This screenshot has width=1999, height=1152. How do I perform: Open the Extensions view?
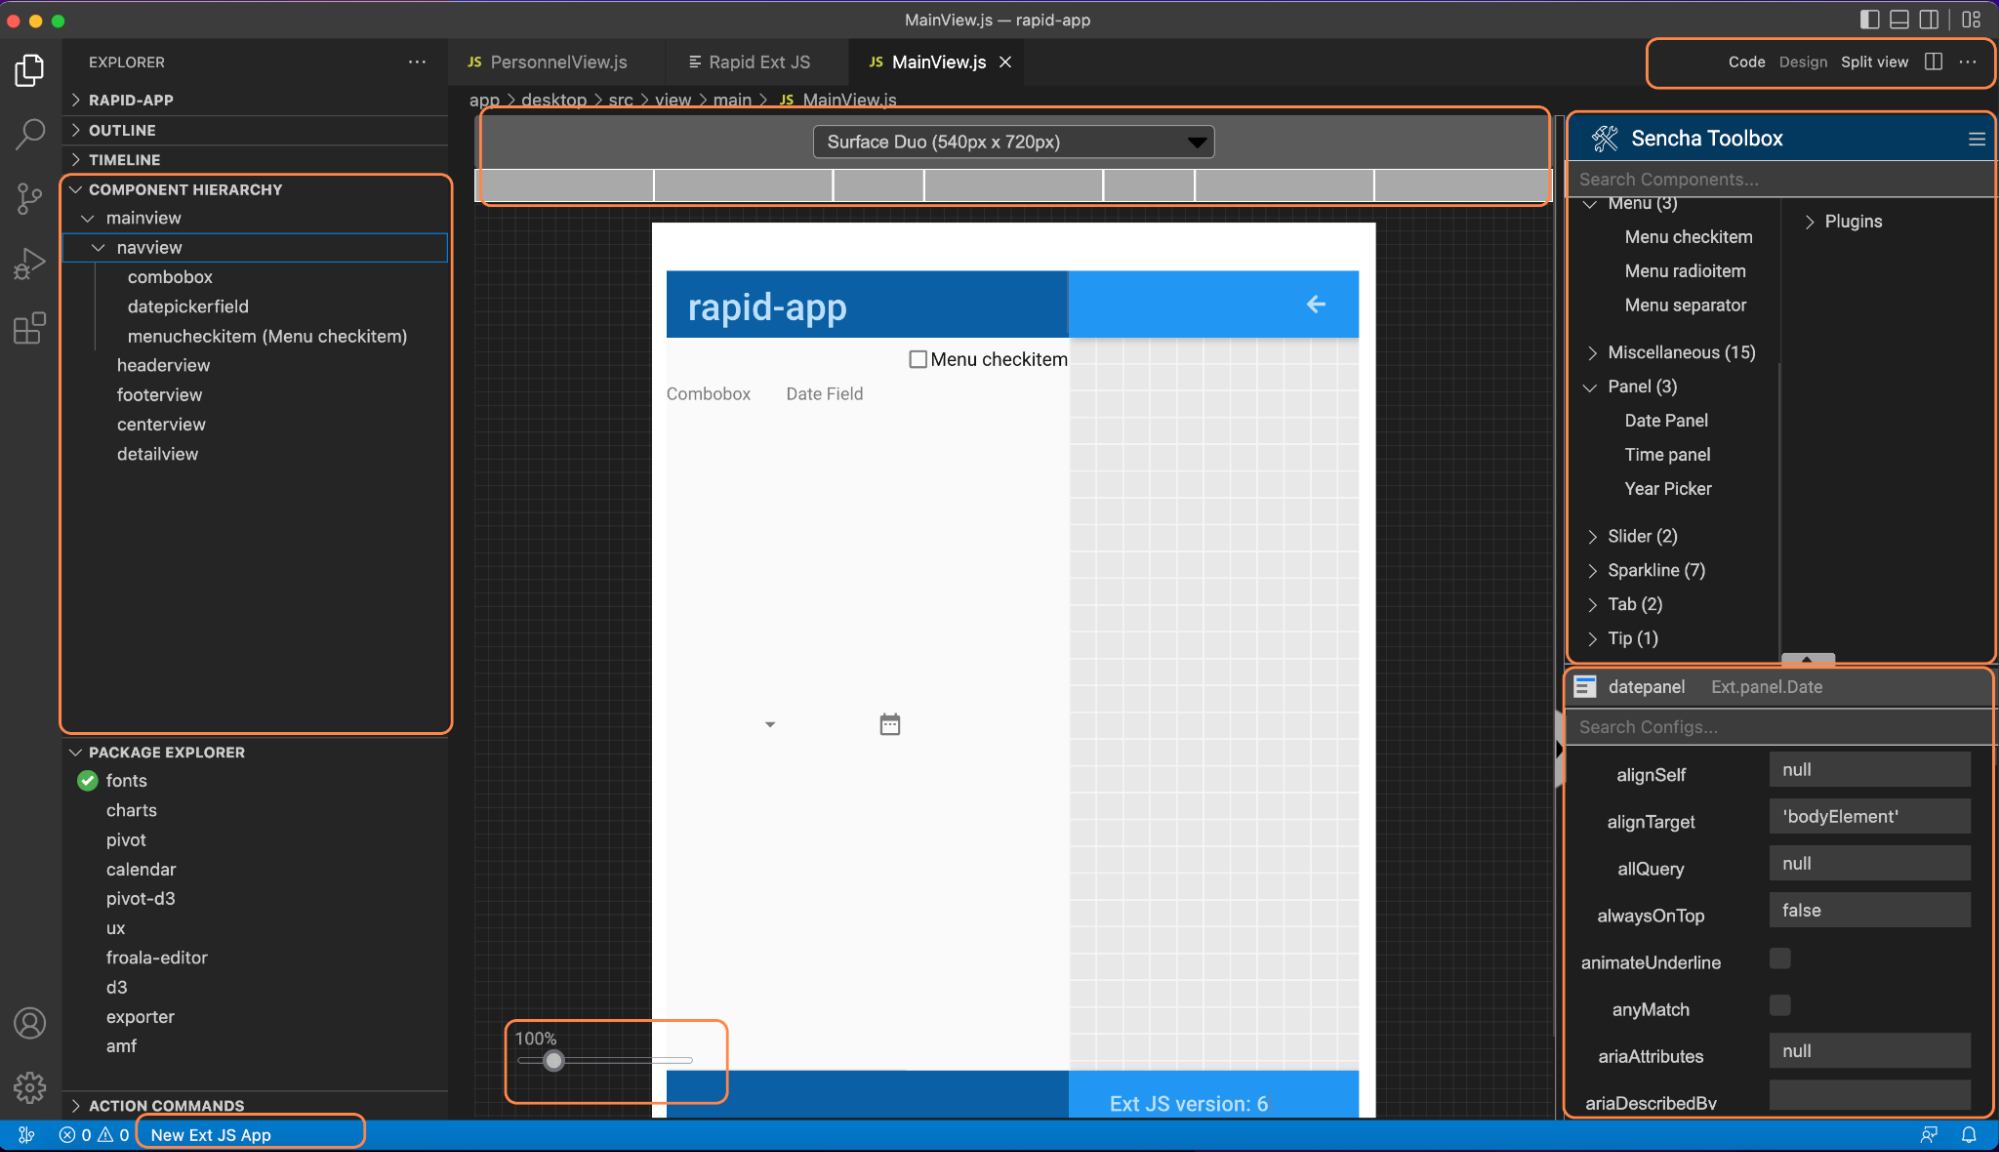pyautogui.click(x=30, y=328)
